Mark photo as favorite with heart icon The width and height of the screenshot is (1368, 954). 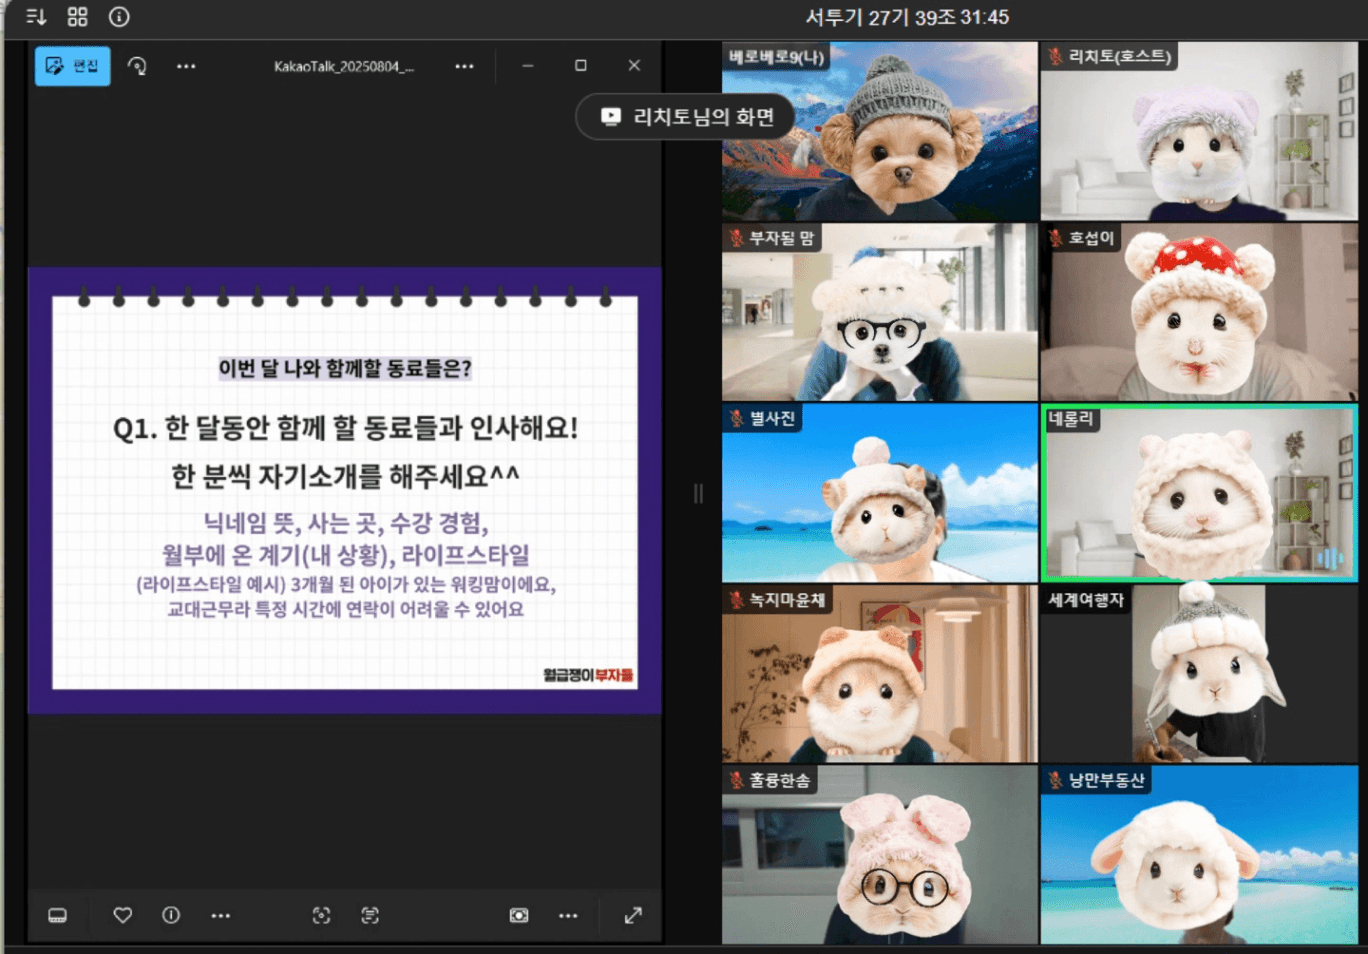(123, 915)
